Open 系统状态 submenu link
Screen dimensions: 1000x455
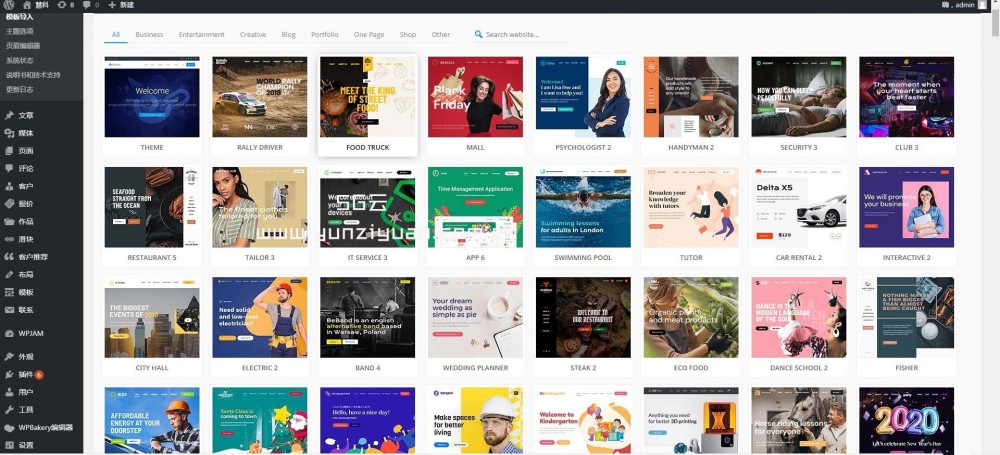tap(20, 60)
